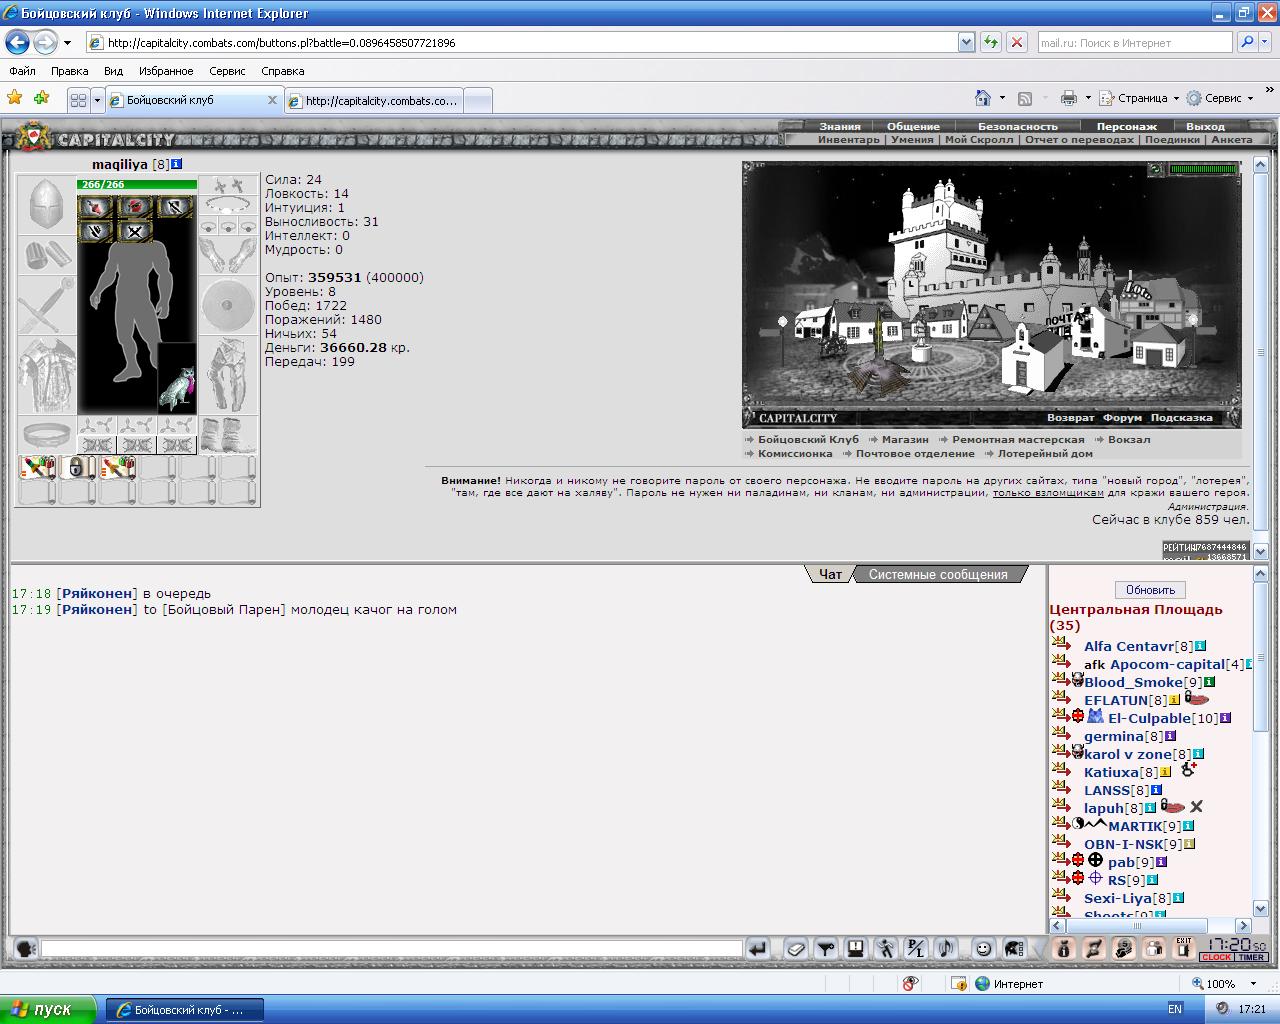
Task: Click the chat message input field
Action: pos(391,948)
